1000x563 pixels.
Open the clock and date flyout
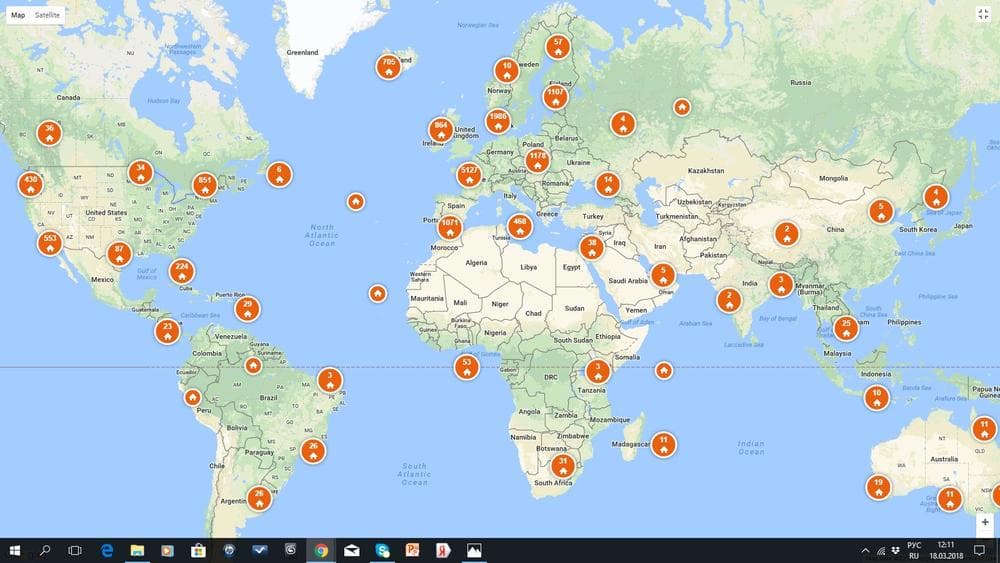946,550
